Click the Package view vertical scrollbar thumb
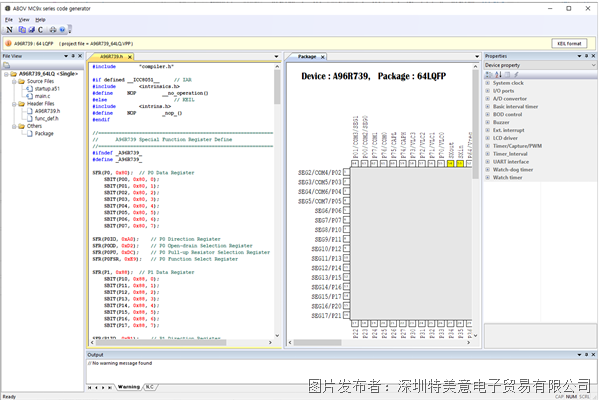The height and width of the screenshot is (400, 600). coord(475,124)
